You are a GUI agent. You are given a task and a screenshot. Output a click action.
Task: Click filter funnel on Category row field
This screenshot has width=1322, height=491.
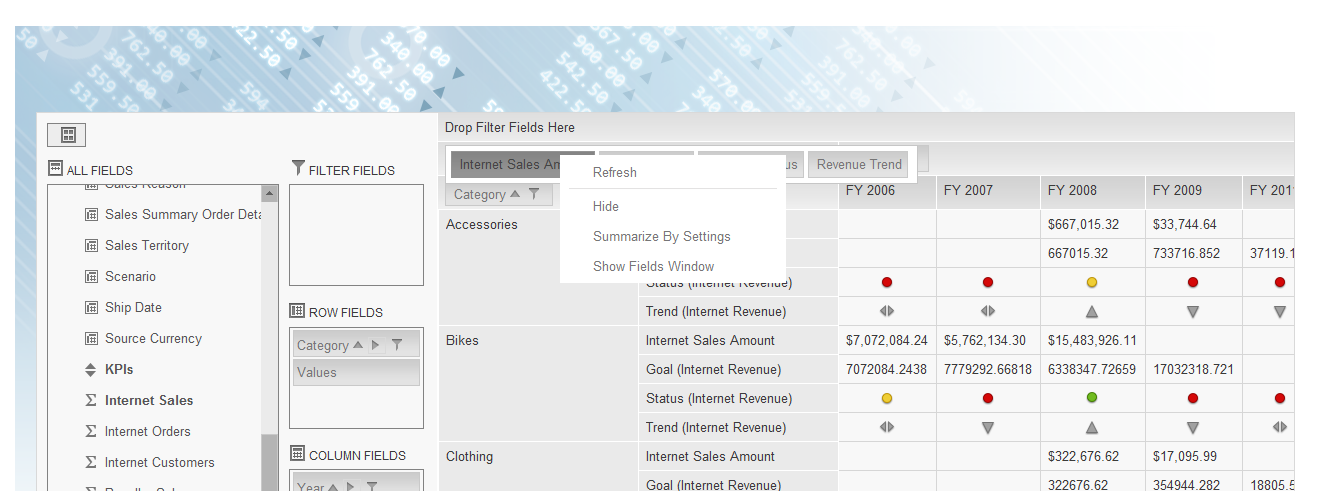397,345
